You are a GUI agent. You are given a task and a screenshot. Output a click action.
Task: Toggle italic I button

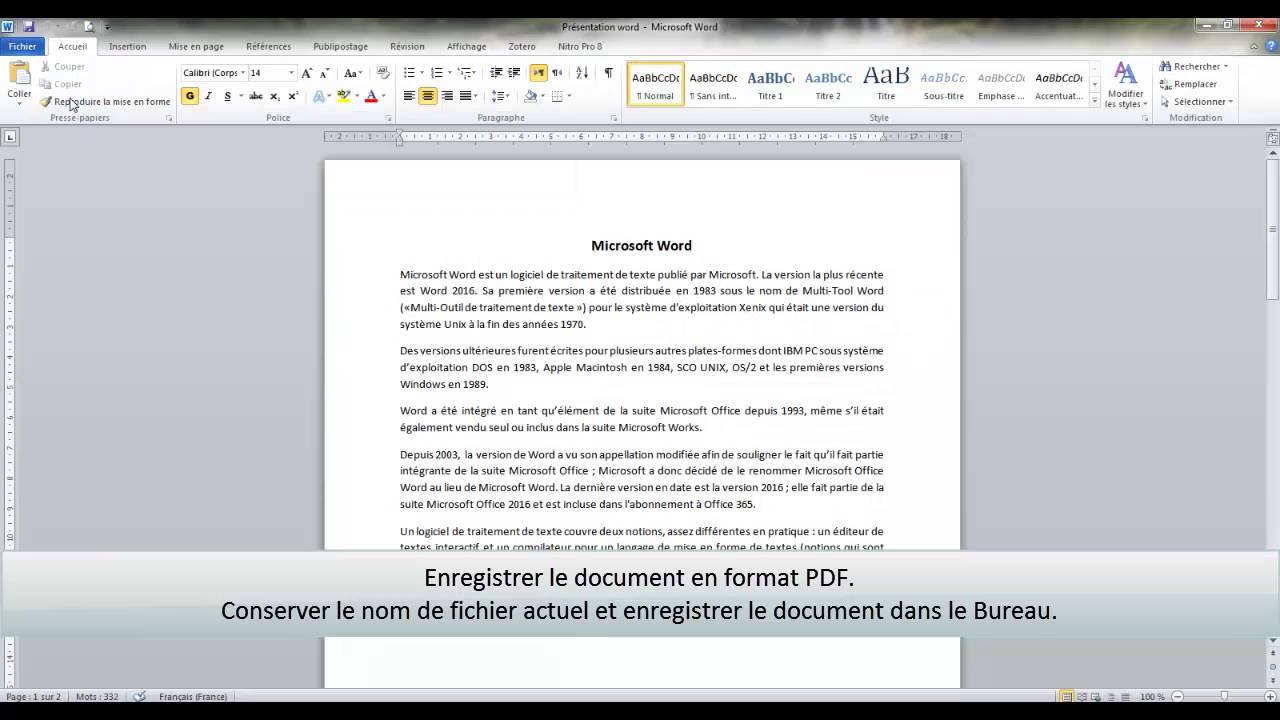tap(208, 96)
